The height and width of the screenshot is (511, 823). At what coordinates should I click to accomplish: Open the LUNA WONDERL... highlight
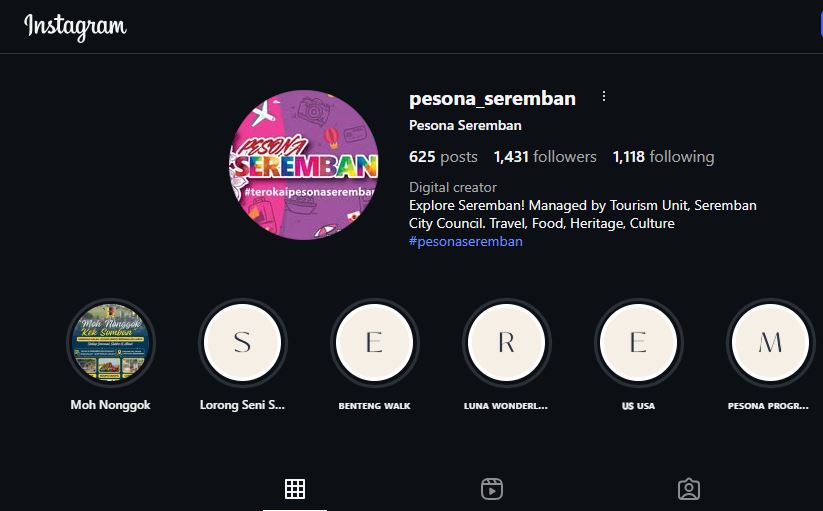tap(506, 343)
